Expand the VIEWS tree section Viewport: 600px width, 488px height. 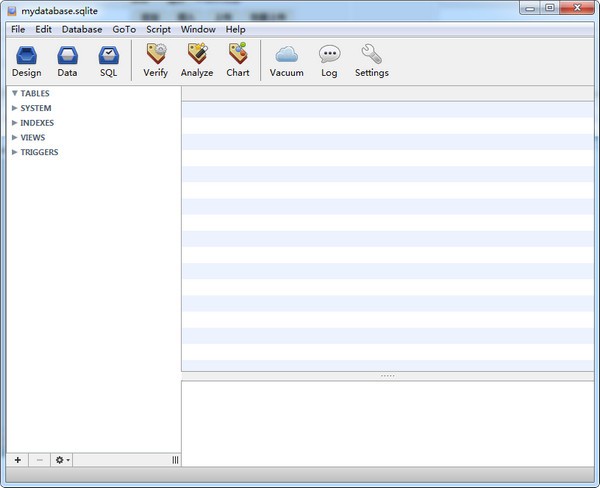15,137
